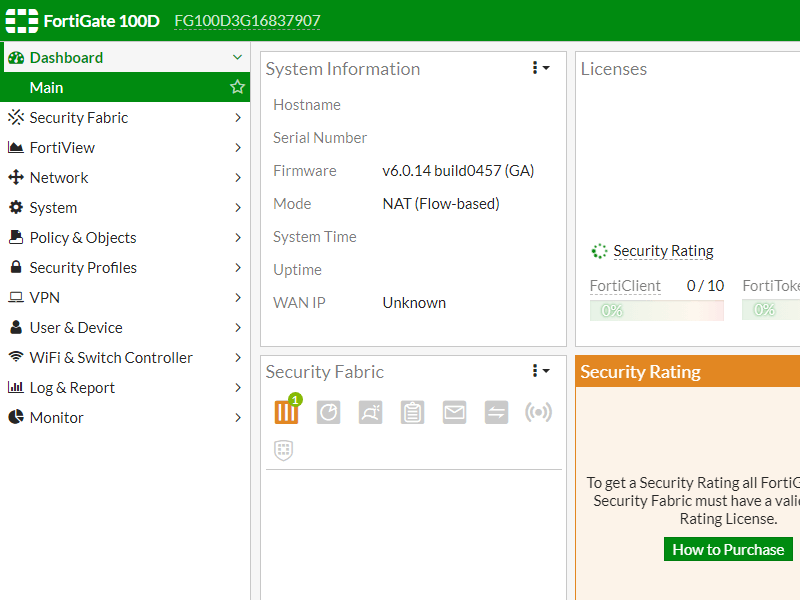This screenshot has width=800, height=600.
Task: Click the Security Rating link in Licenses
Action: tap(663, 251)
